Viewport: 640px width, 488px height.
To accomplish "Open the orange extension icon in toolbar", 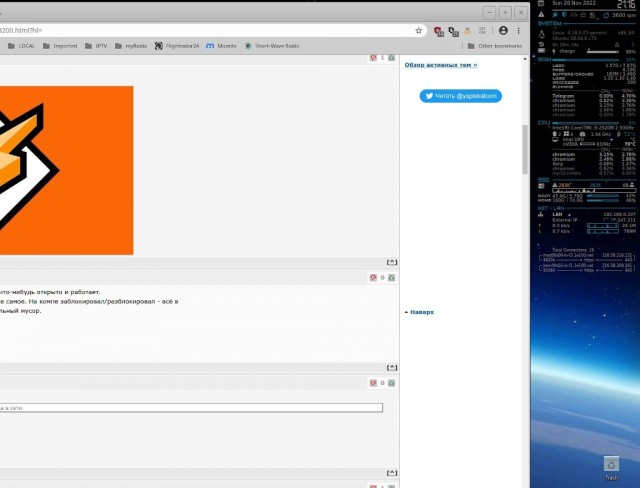I will [467, 31].
